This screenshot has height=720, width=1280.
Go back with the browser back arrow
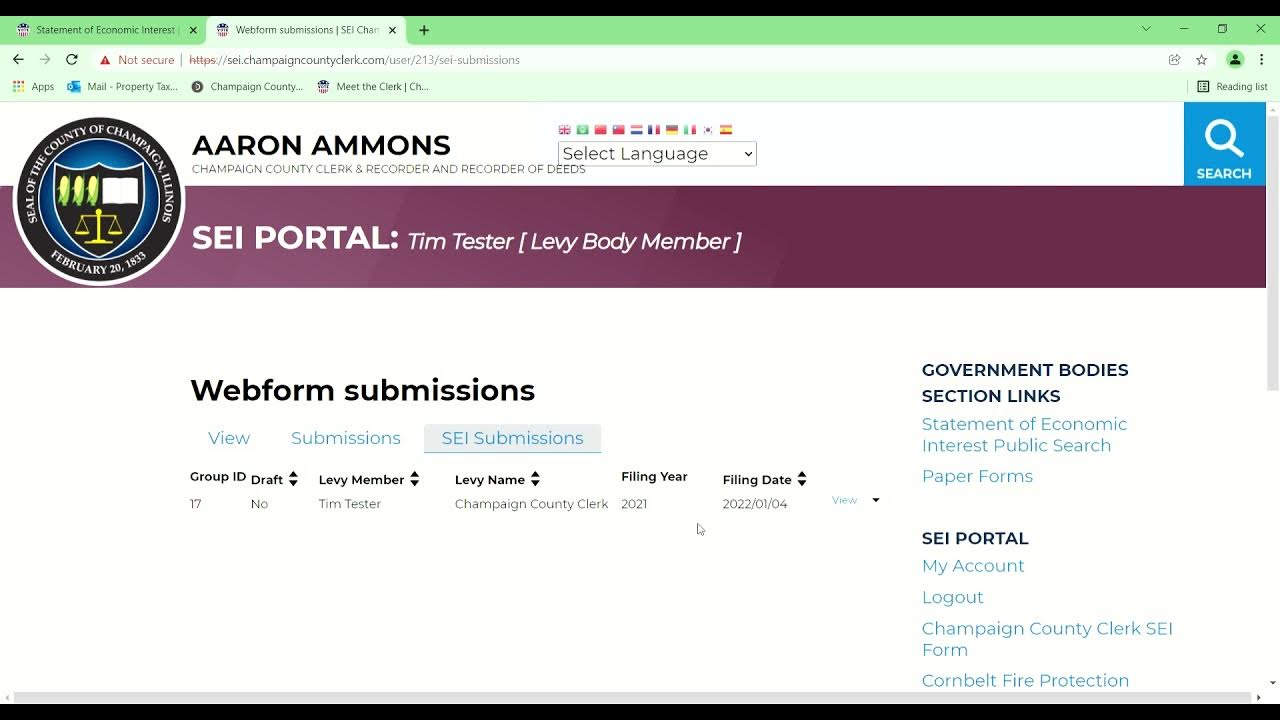(18, 60)
